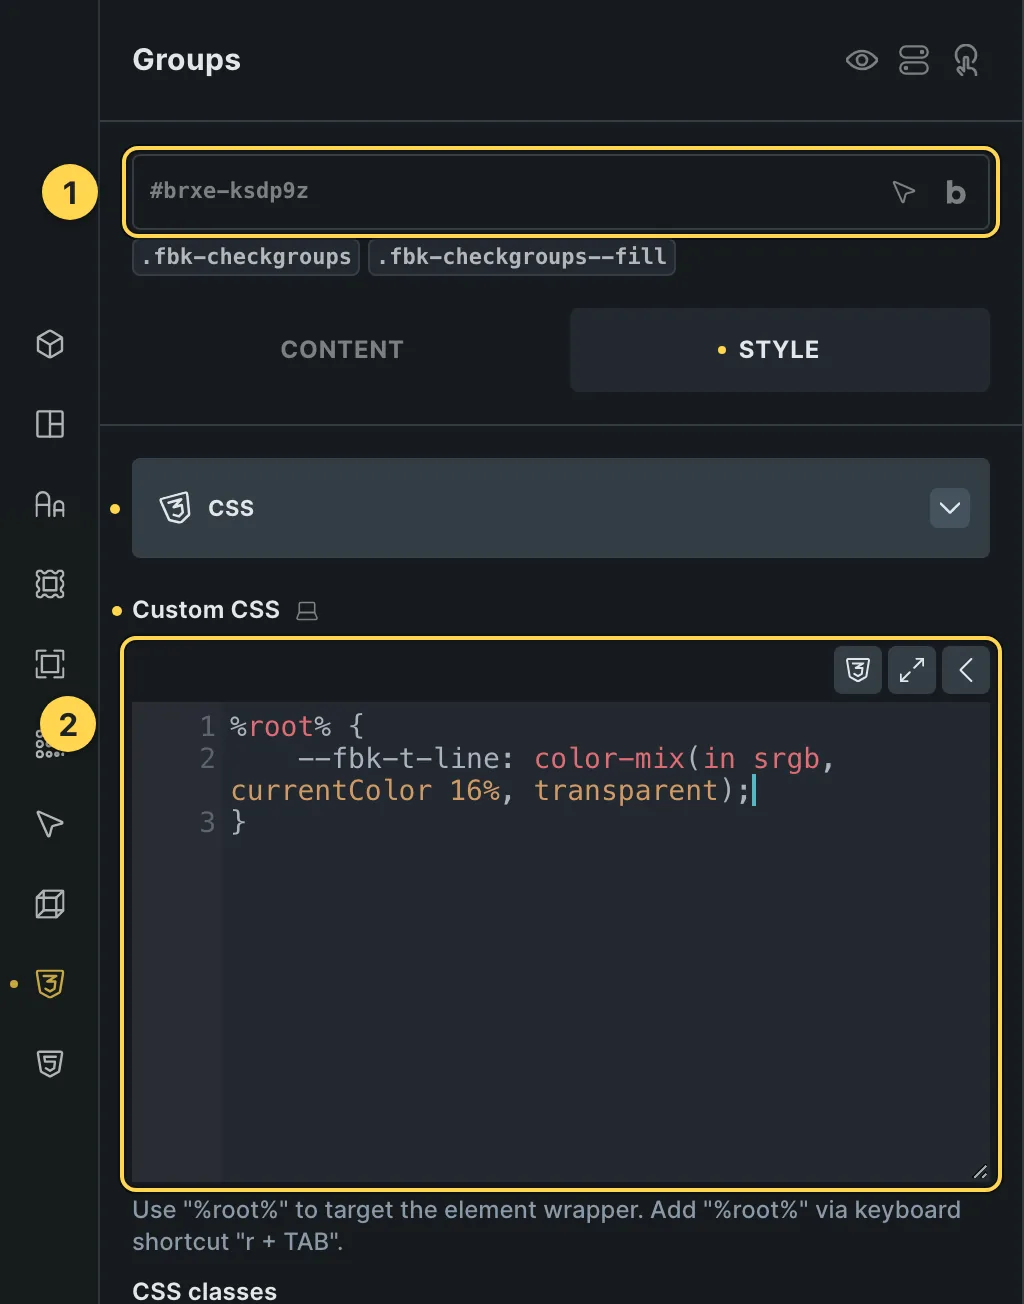Focus the #brxe-ksdp9z ID input field
Viewport: 1024px width, 1304px height.
pyautogui.click(x=561, y=192)
